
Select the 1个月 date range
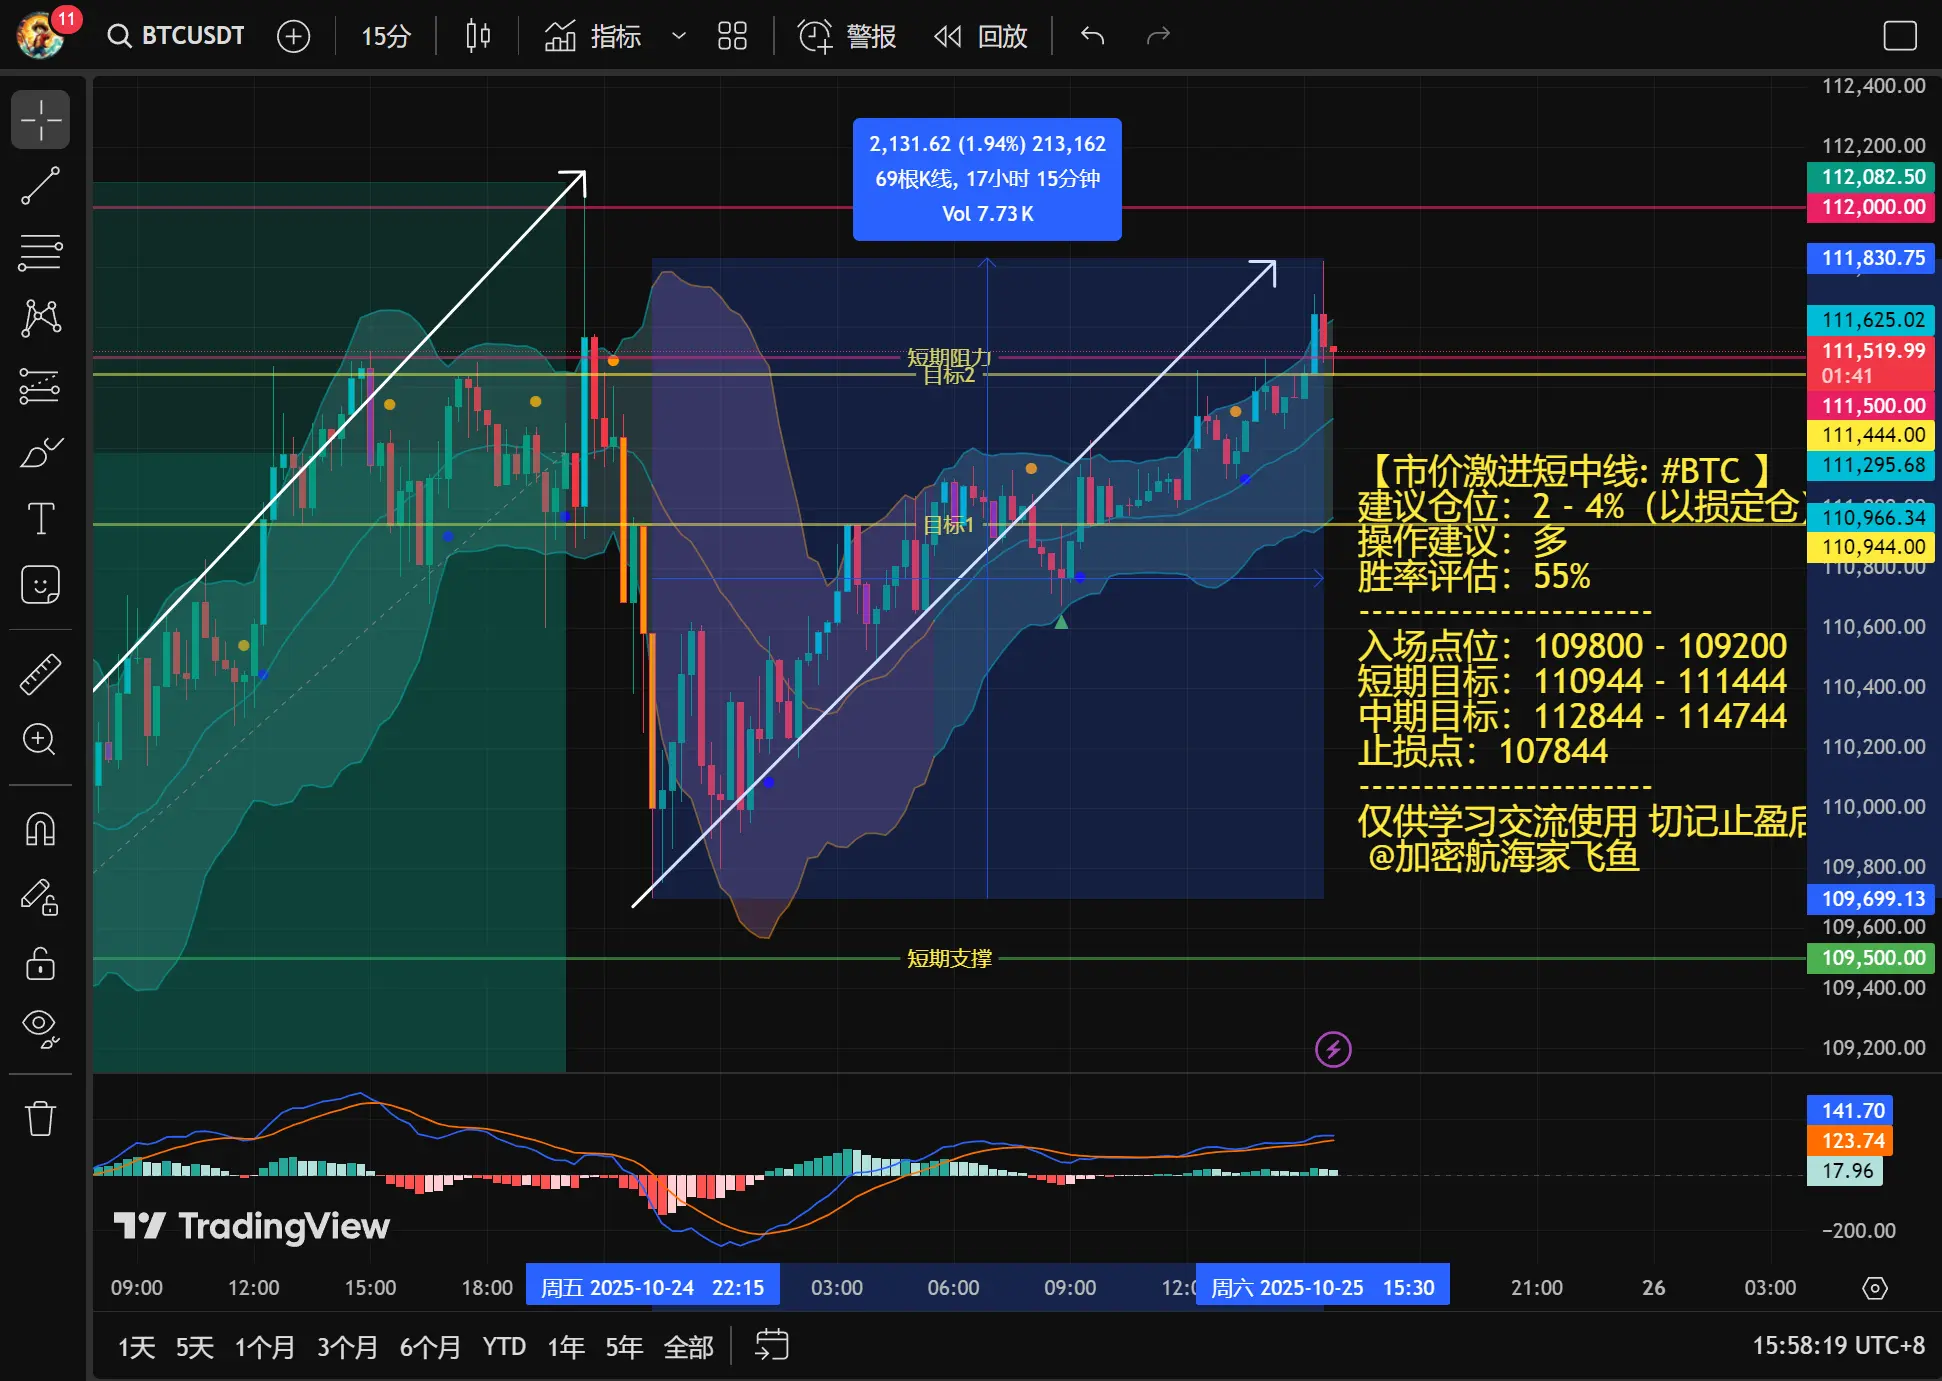tap(264, 1347)
